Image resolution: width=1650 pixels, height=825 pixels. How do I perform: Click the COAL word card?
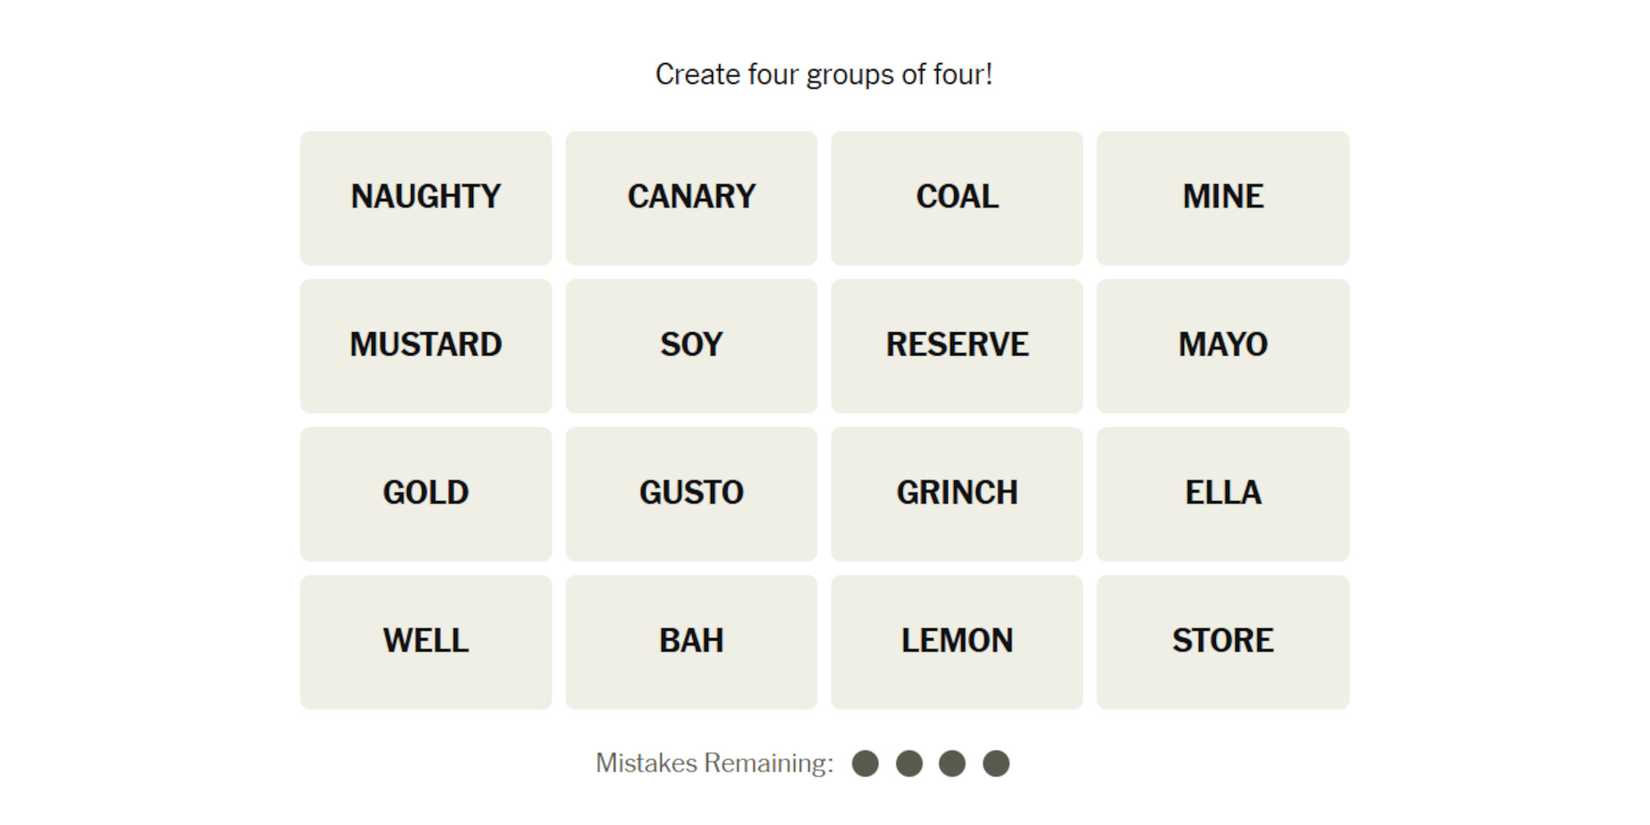tap(956, 197)
